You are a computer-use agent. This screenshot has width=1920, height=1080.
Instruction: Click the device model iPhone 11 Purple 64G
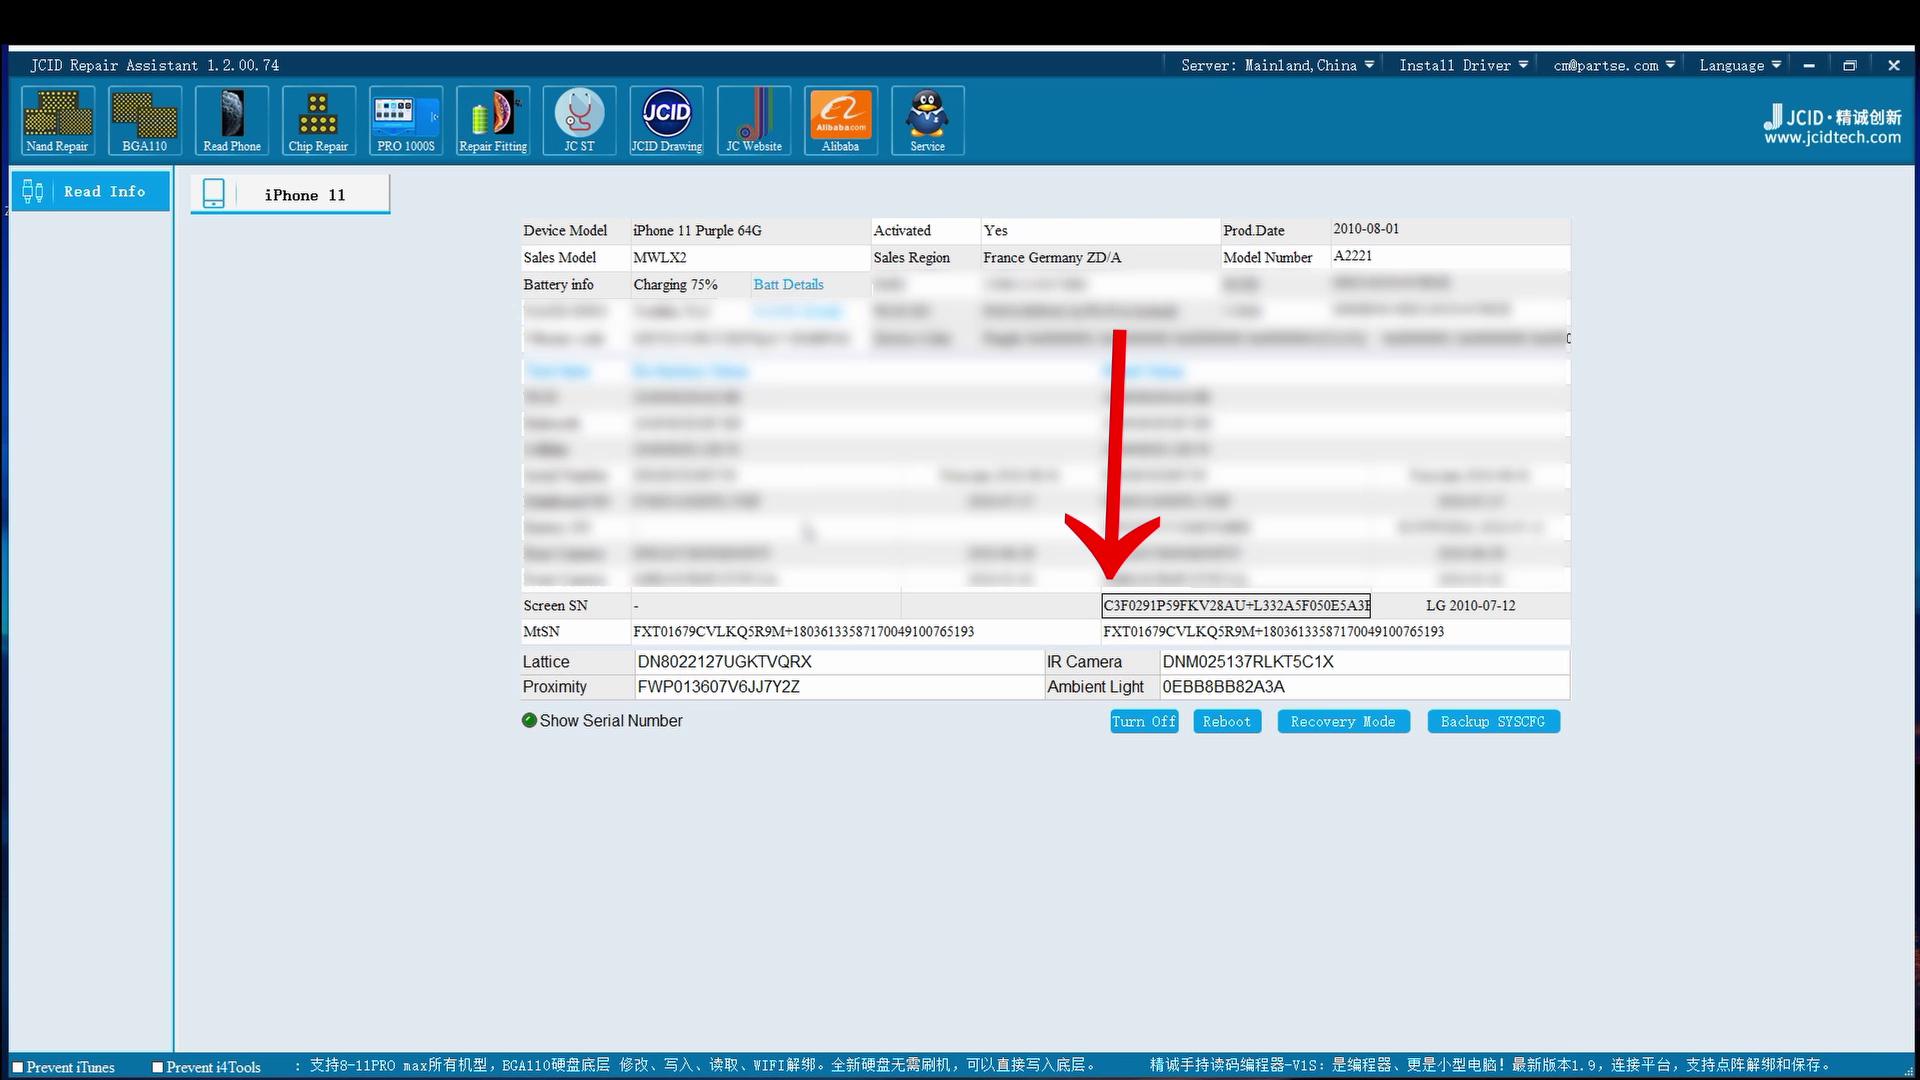(697, 230)
